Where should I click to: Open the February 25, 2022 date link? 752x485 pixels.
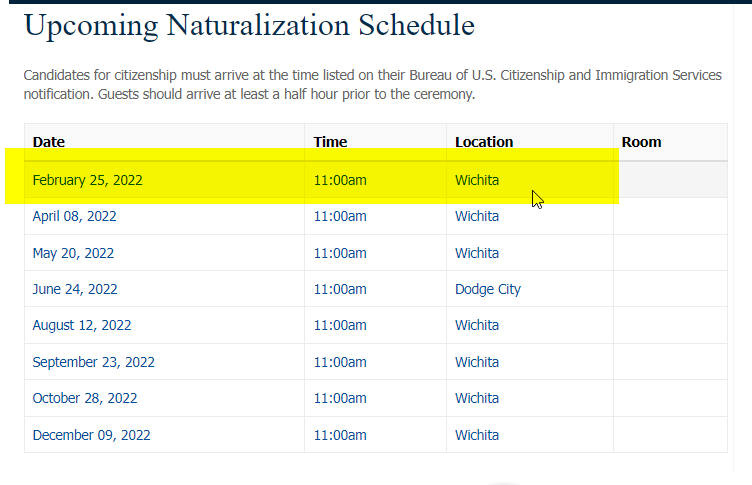point(87,180)
